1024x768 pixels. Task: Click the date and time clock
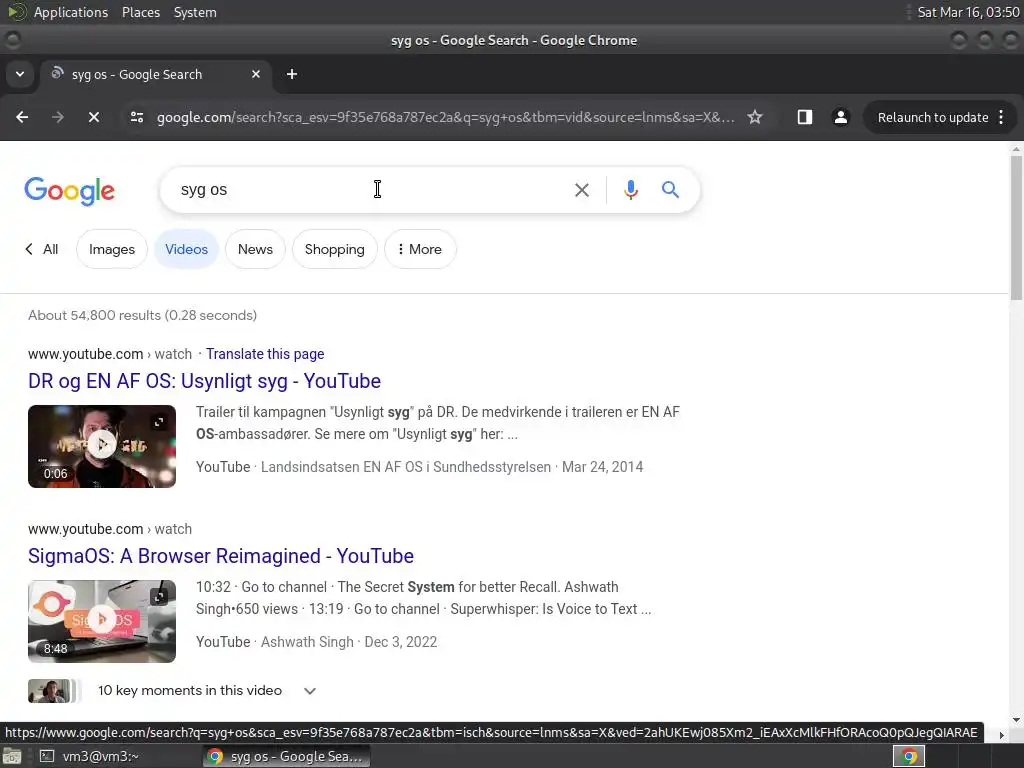[968, 12]
